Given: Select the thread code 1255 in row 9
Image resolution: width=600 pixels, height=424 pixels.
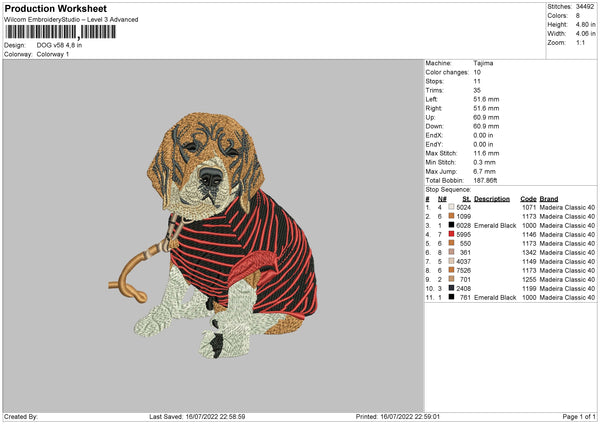Looking at the screenshot, I should point(530,279).
